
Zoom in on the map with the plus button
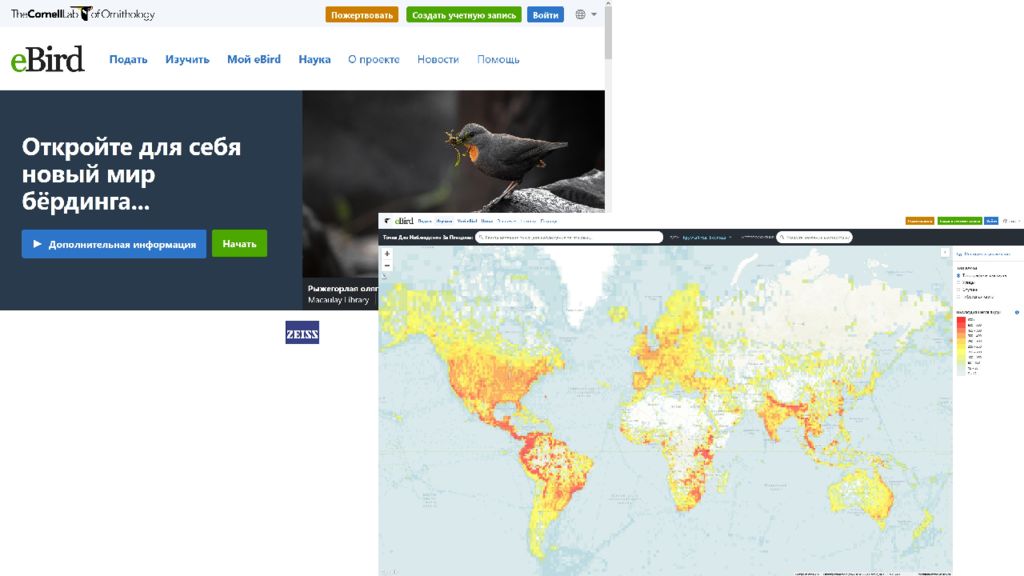[x=387, y=253]
